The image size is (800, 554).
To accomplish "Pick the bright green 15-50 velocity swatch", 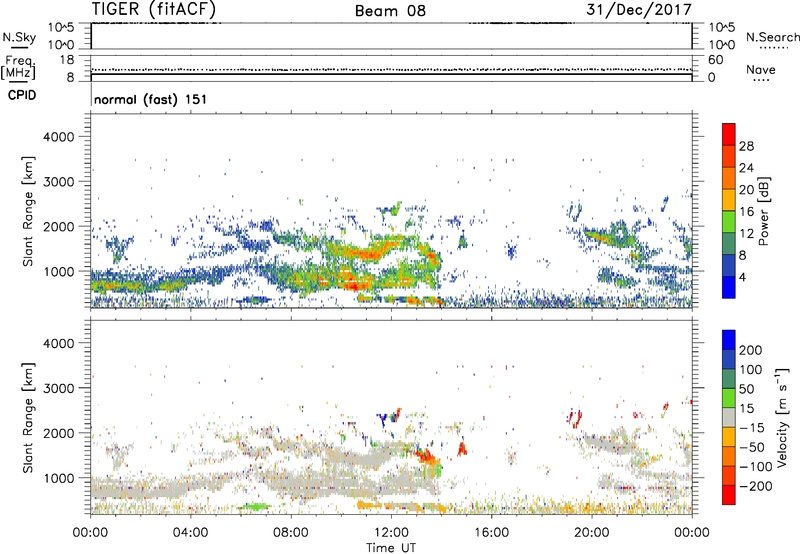I will (x=729, y=398).
